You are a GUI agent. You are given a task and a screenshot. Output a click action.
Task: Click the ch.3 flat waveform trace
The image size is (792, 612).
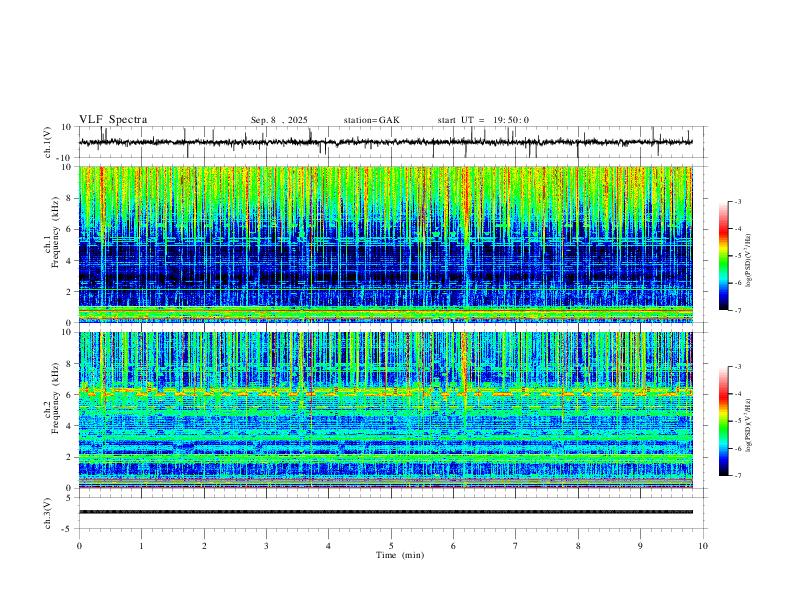(x=385, y=512)
